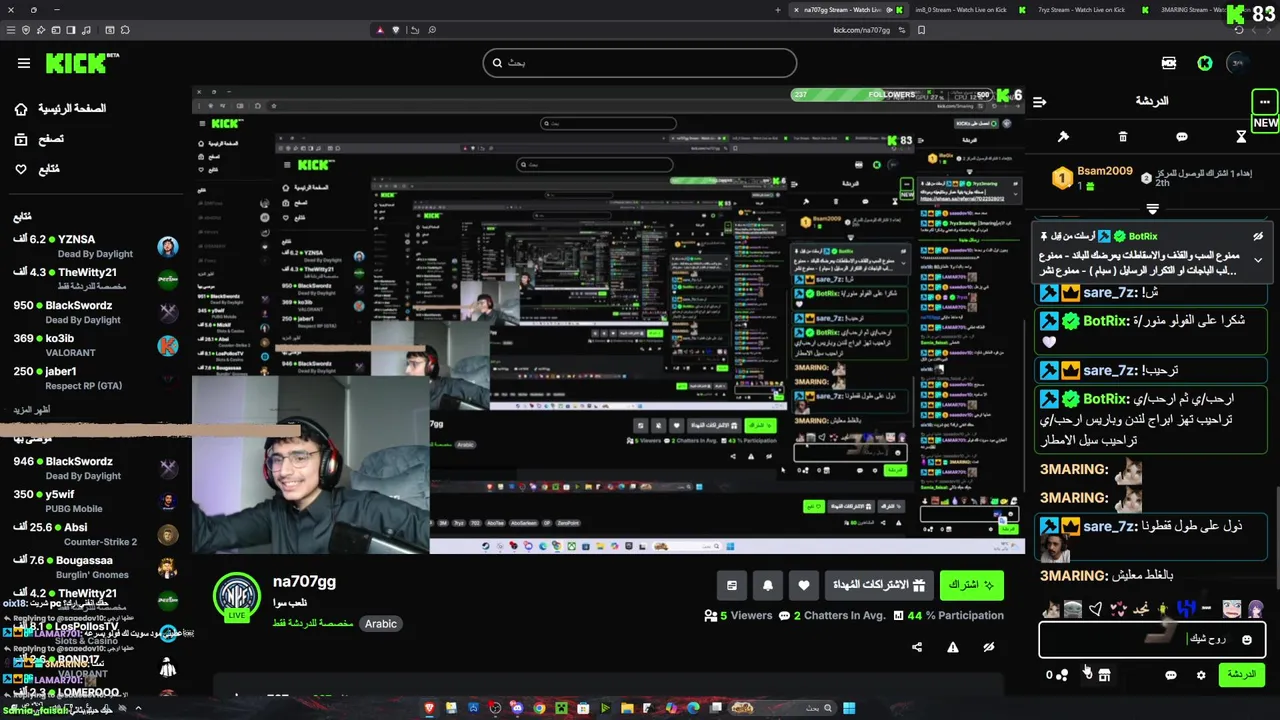1280x720 pixels.
Task: Expand the gift leaderboard down arrow
Action: pos(1152,209)
